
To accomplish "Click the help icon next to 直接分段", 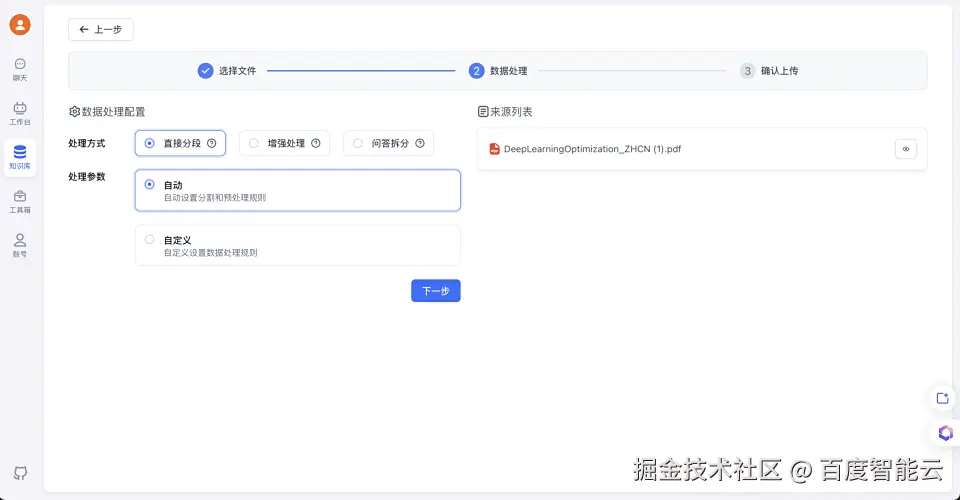I will [x=212, y=143].
